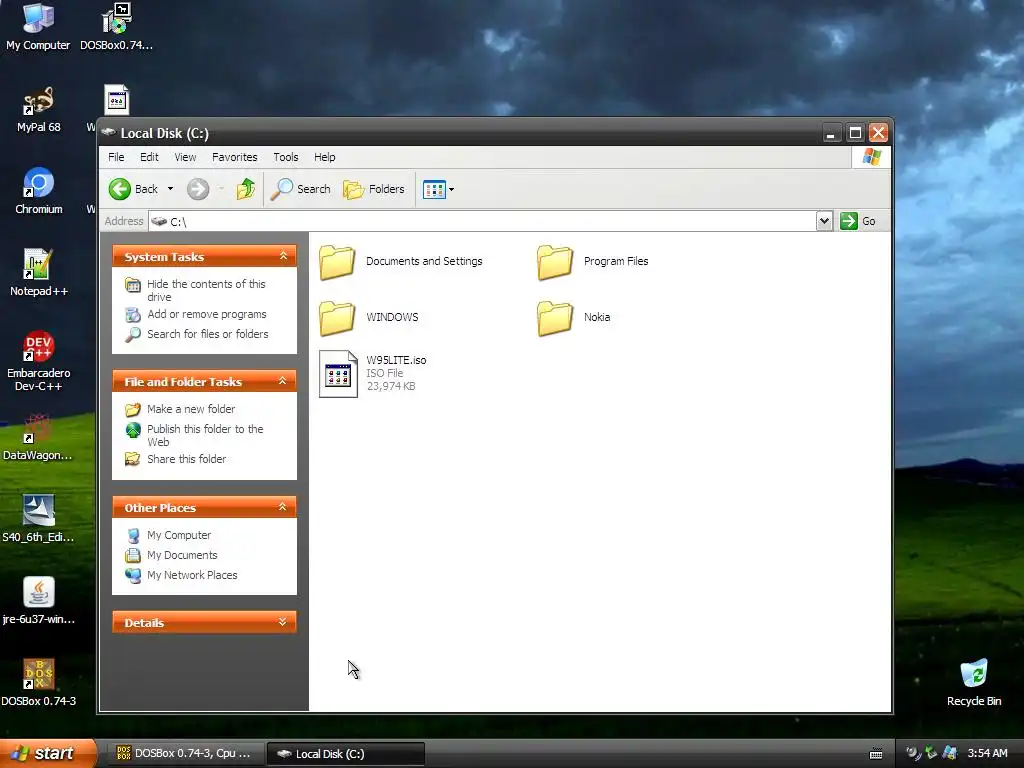The height and width of the screenshot is (768, 1024).
Task: Select the DOSBox0.74 installer desktop icon
Action: pos(116,27)
